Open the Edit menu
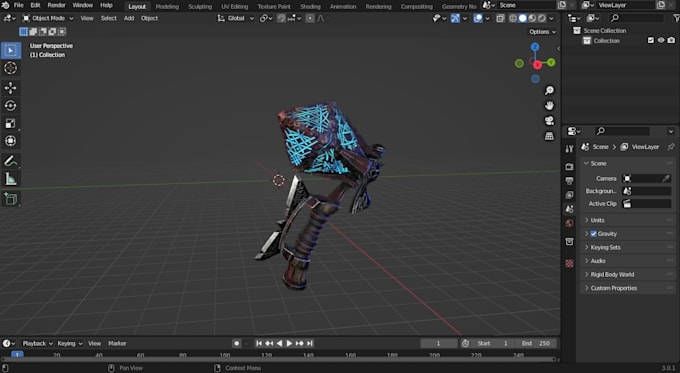 [x=36, y=5]
